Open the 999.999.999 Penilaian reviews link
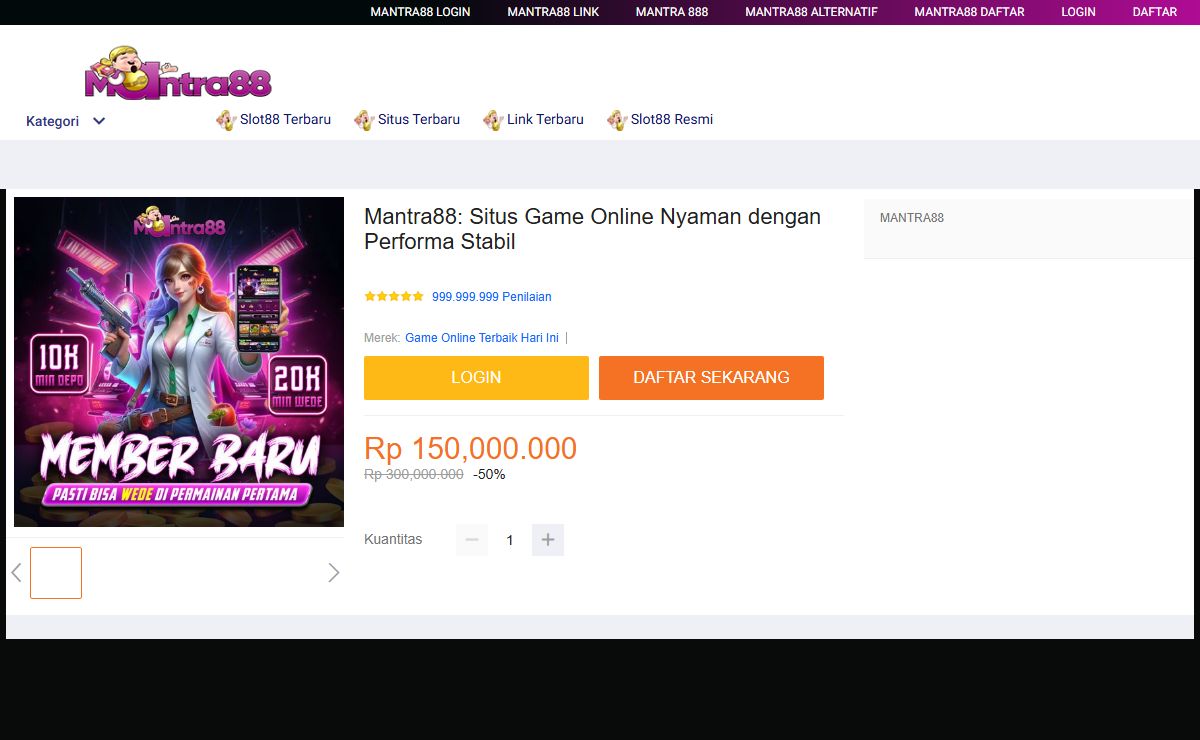The width and height of the screenshot is (1200, 740). 492,297
